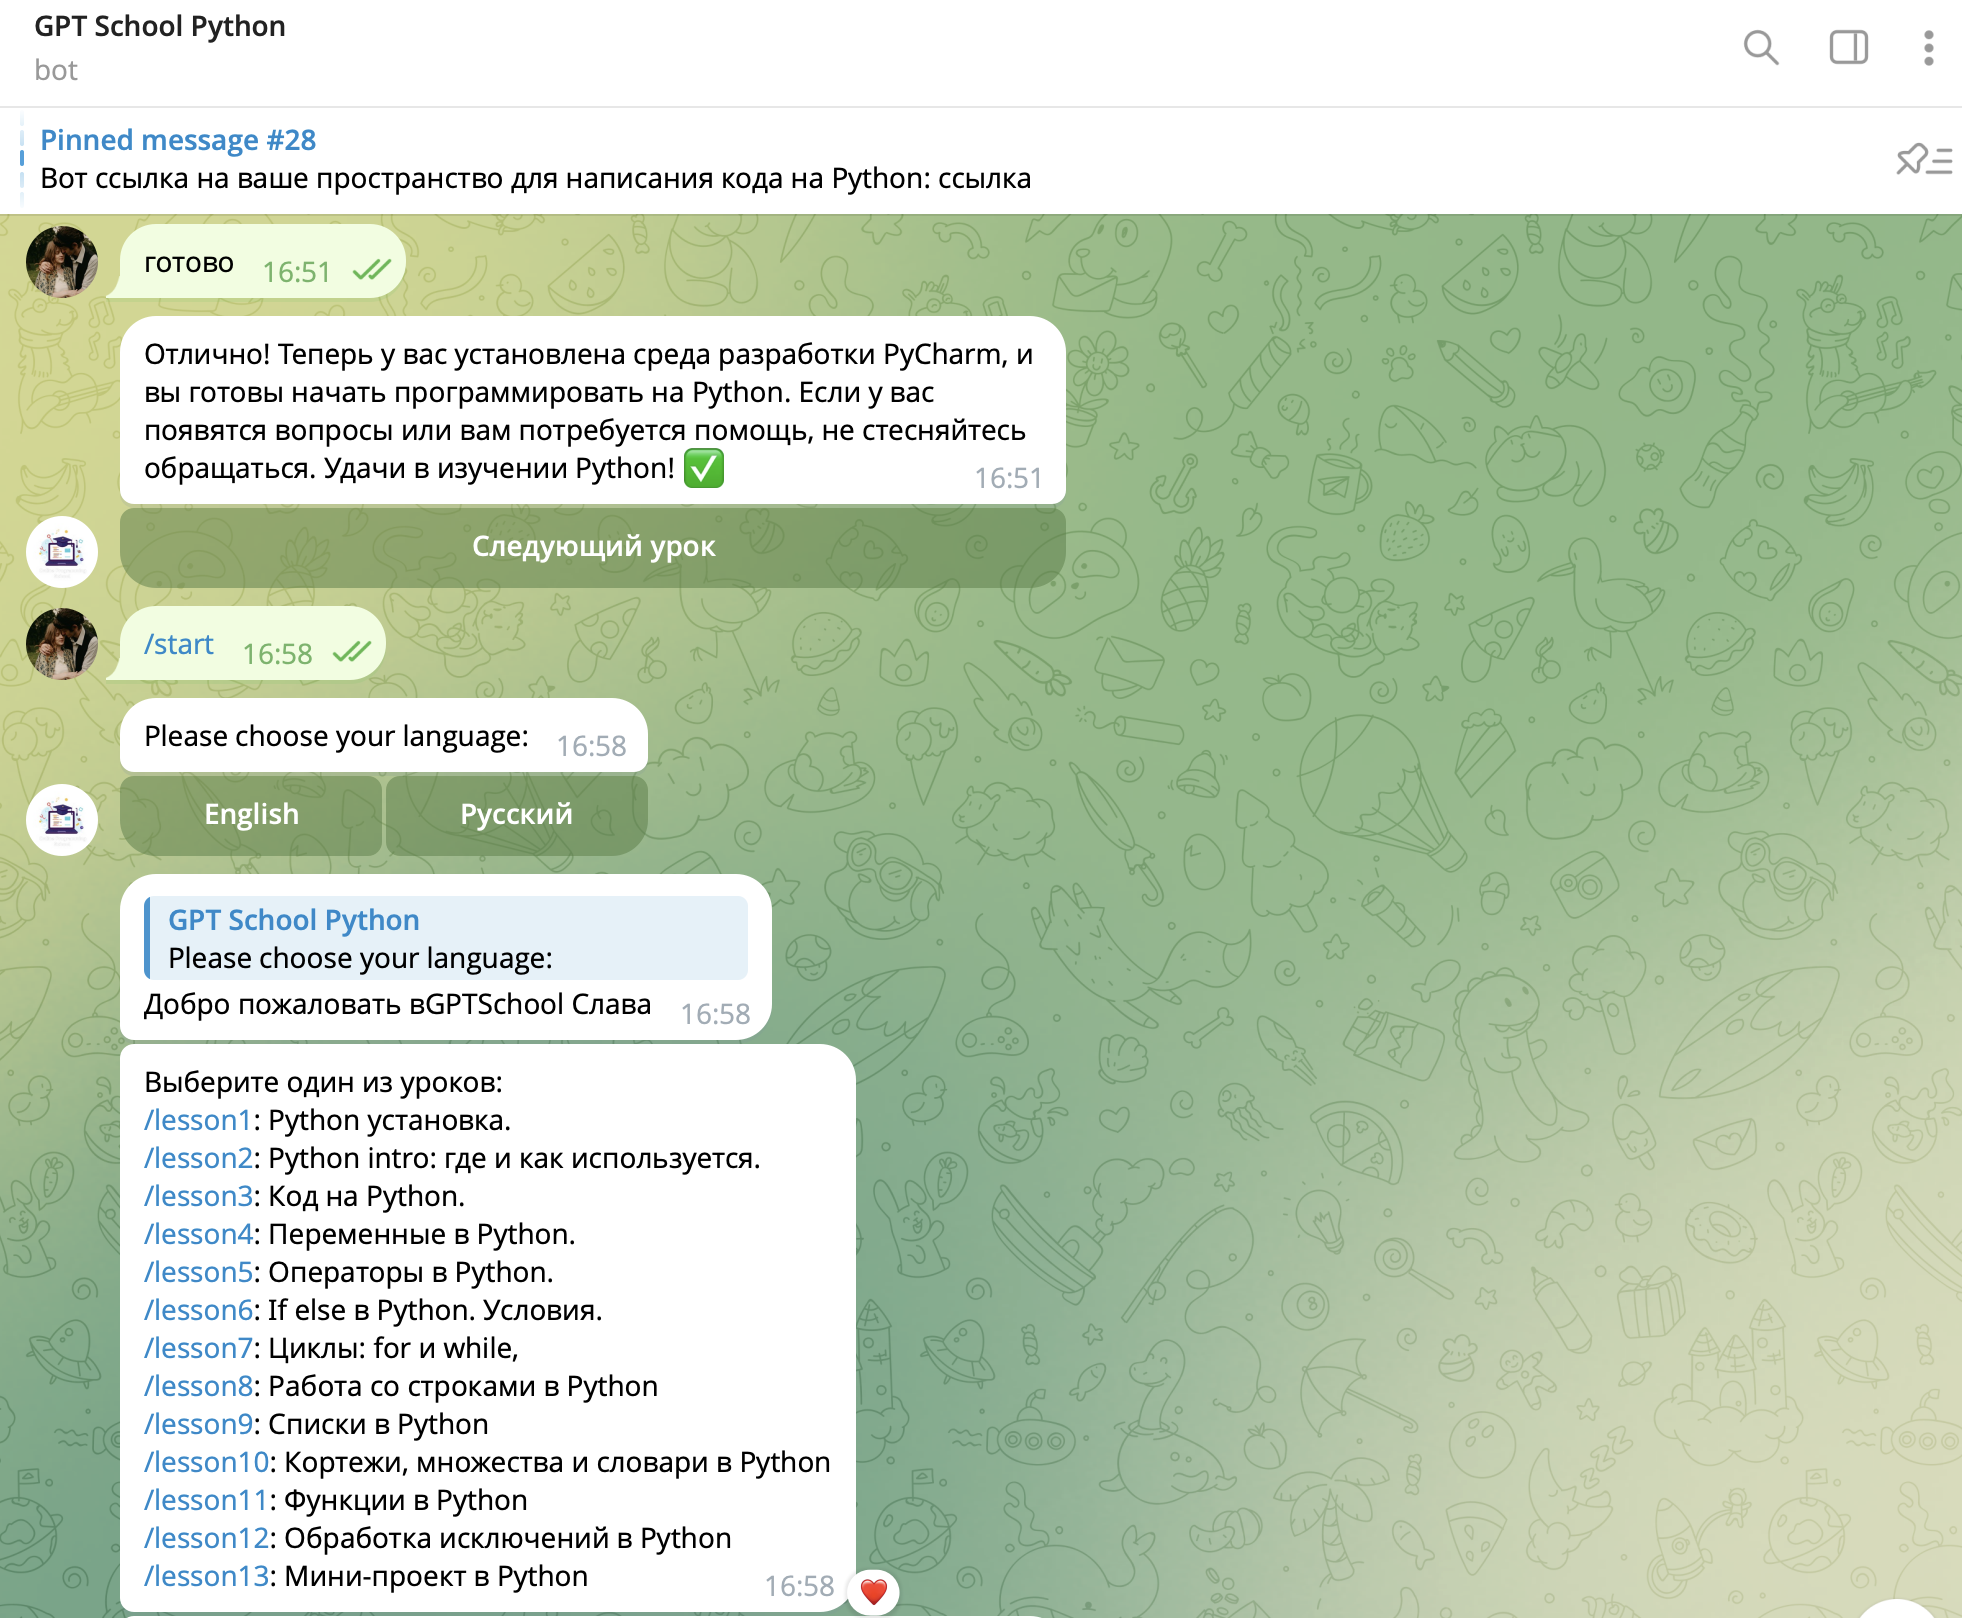Click the /lesson2 command link

pos(198,1158)
